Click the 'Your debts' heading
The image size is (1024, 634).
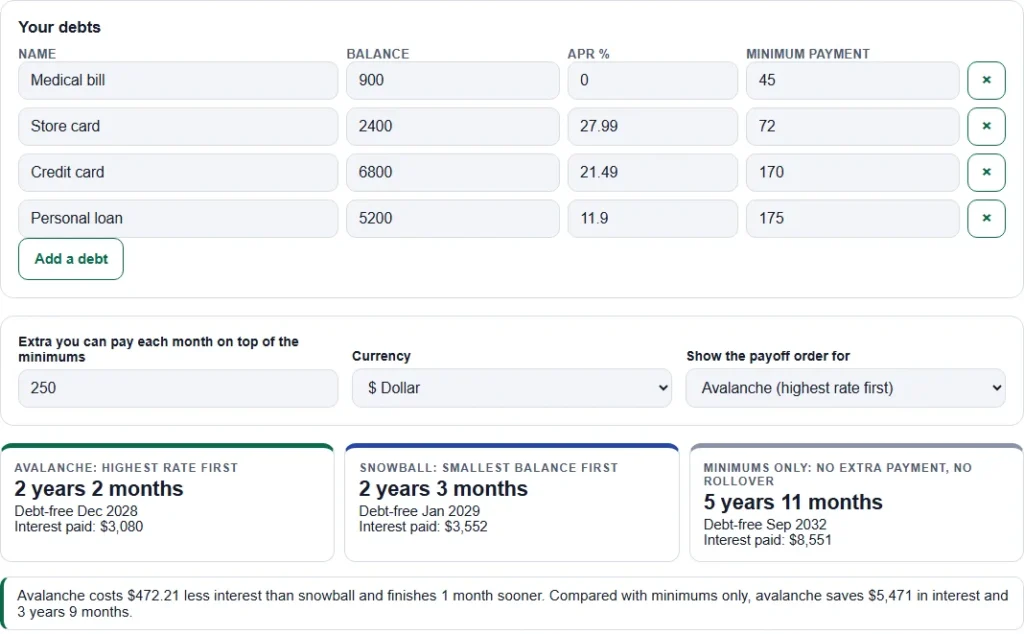coord(59,27)
